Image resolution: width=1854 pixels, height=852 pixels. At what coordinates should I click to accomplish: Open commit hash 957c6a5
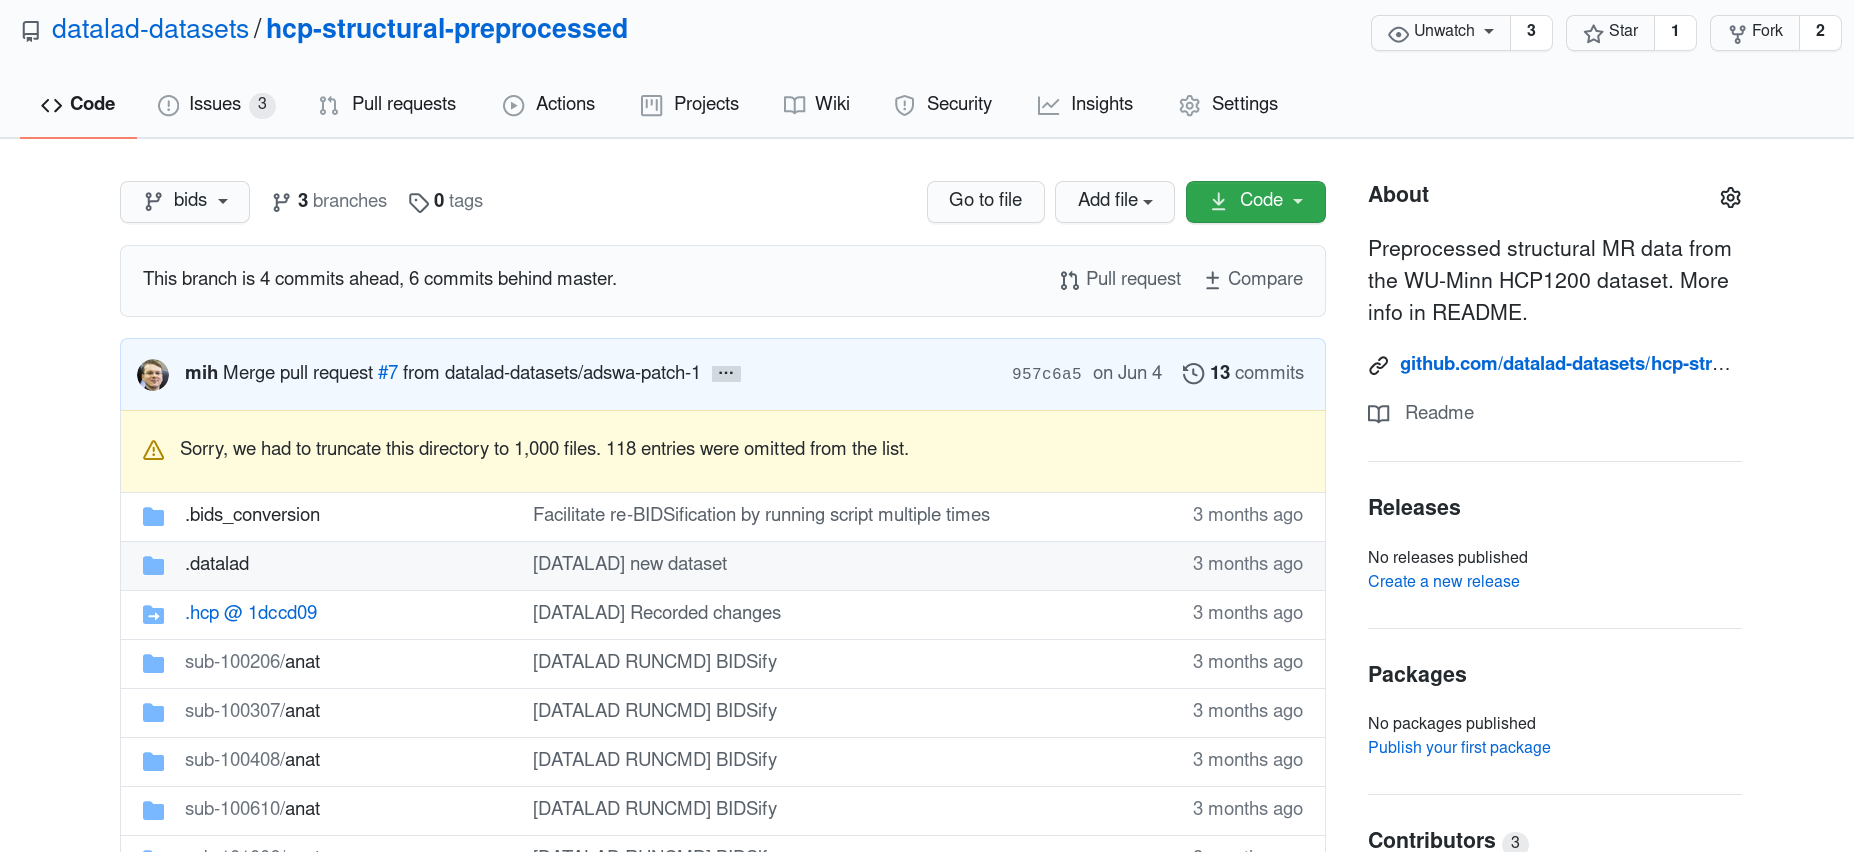click(1046, 374)
